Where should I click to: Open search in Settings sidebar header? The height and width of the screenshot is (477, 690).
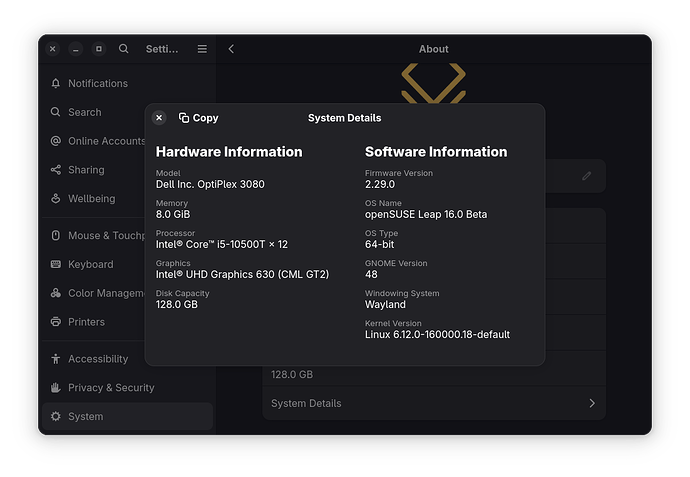pos(124,49)
